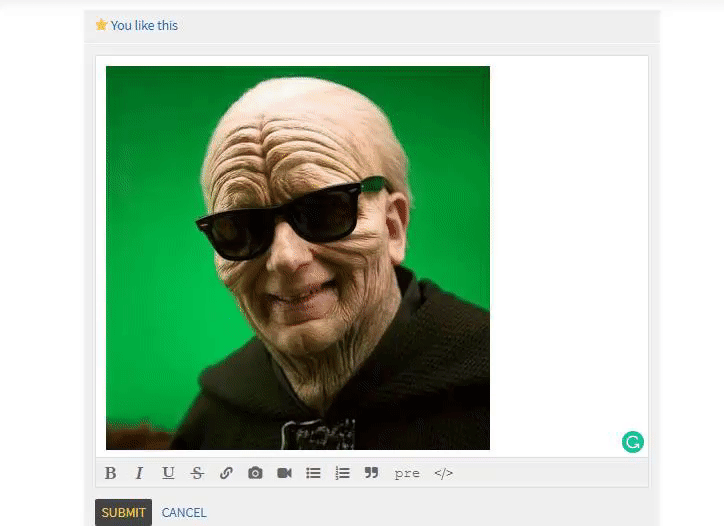Image resolution: width=724 pixels, height=526 pixels.
Task: Apply pre formatted text style
Action: click(407, 473)
